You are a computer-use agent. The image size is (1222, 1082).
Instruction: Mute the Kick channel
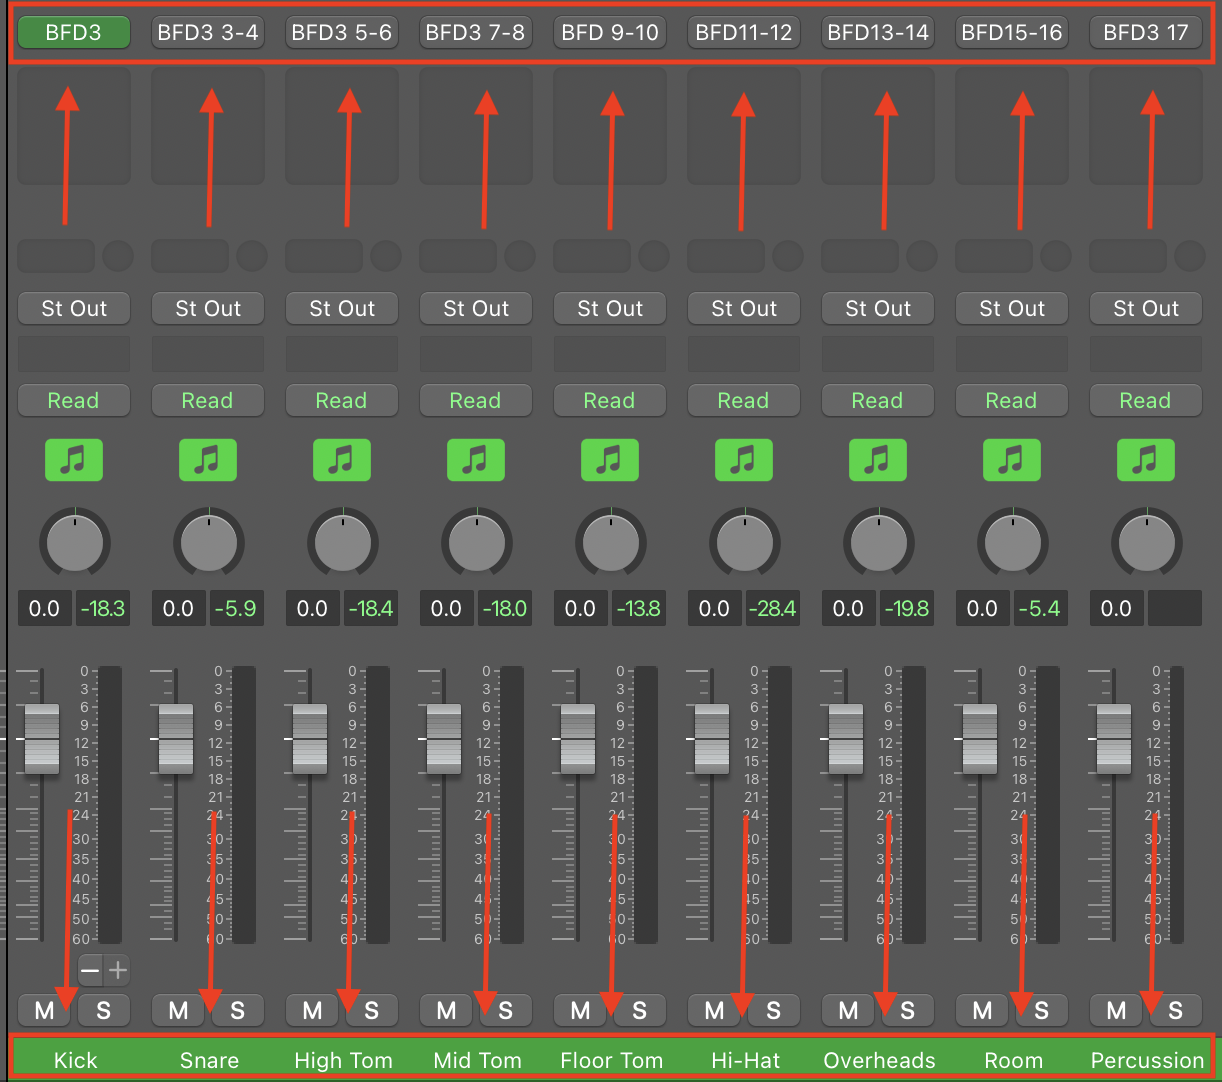[44, 1011]
